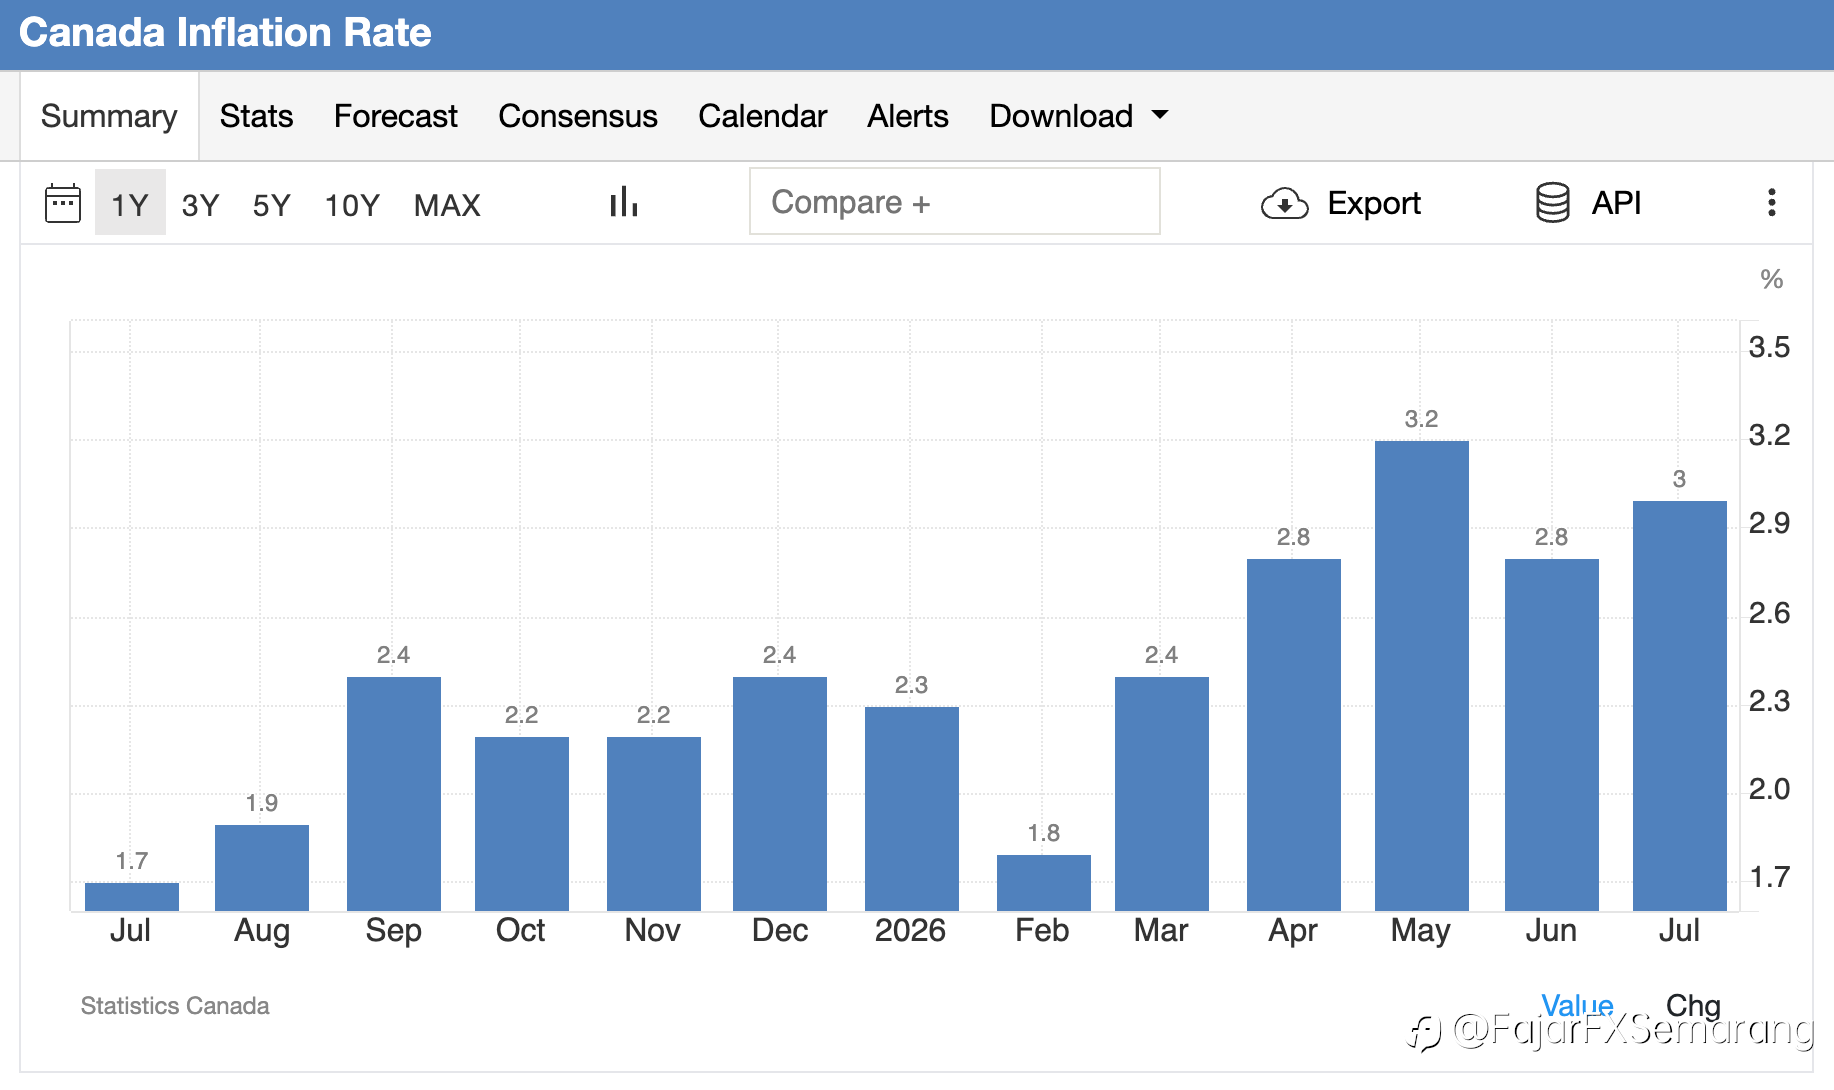The height and width of the screenshot is (1090, 1834).
Task: Click the database API icon
Action: point(1552,203)
